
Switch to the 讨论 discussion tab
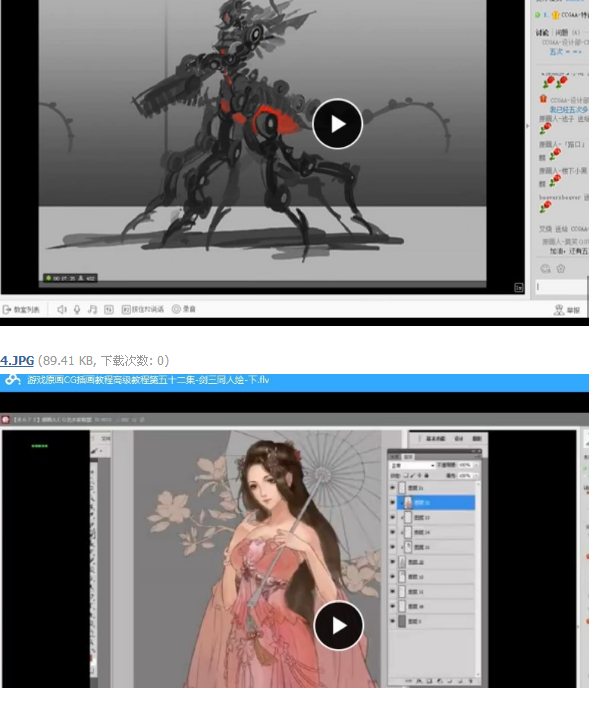tap(542, 33)
